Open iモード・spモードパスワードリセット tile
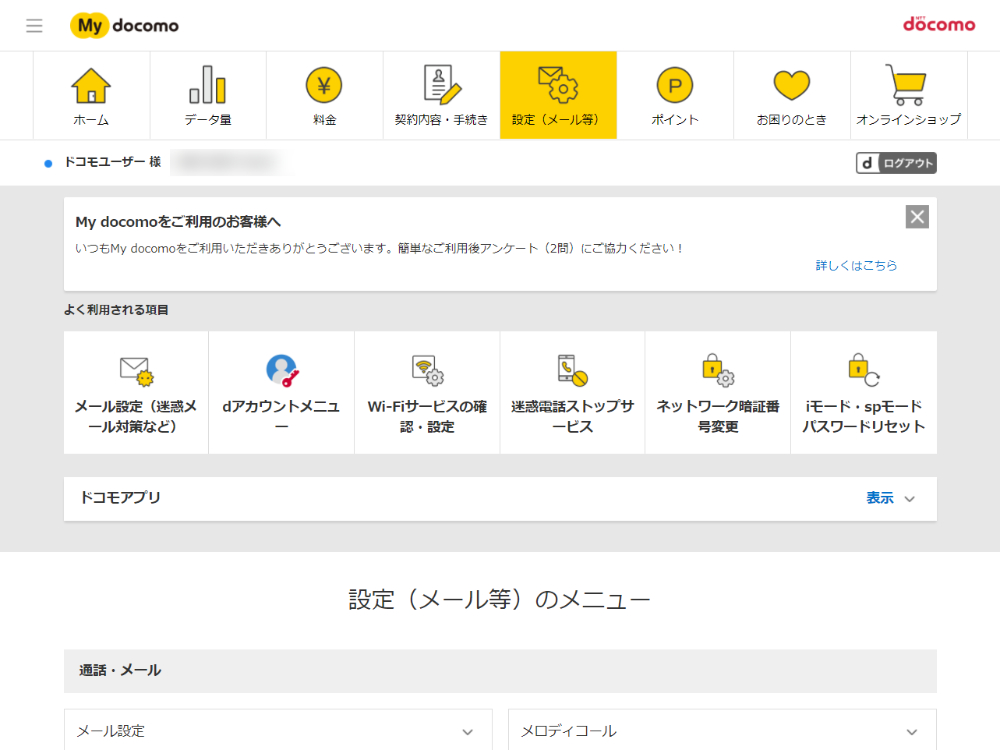Viewport: 1000px width, 750px height. pyautogui.click(x=864, y=392)
